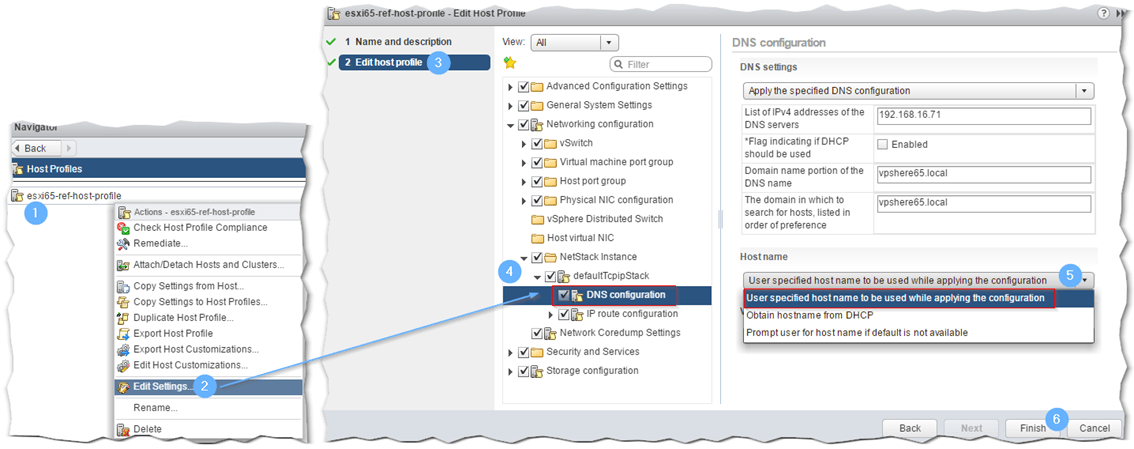Select step 2 Edit host profile
Image resolution: width=1134 pixels, height=449 pixels.
click(414, 62)
